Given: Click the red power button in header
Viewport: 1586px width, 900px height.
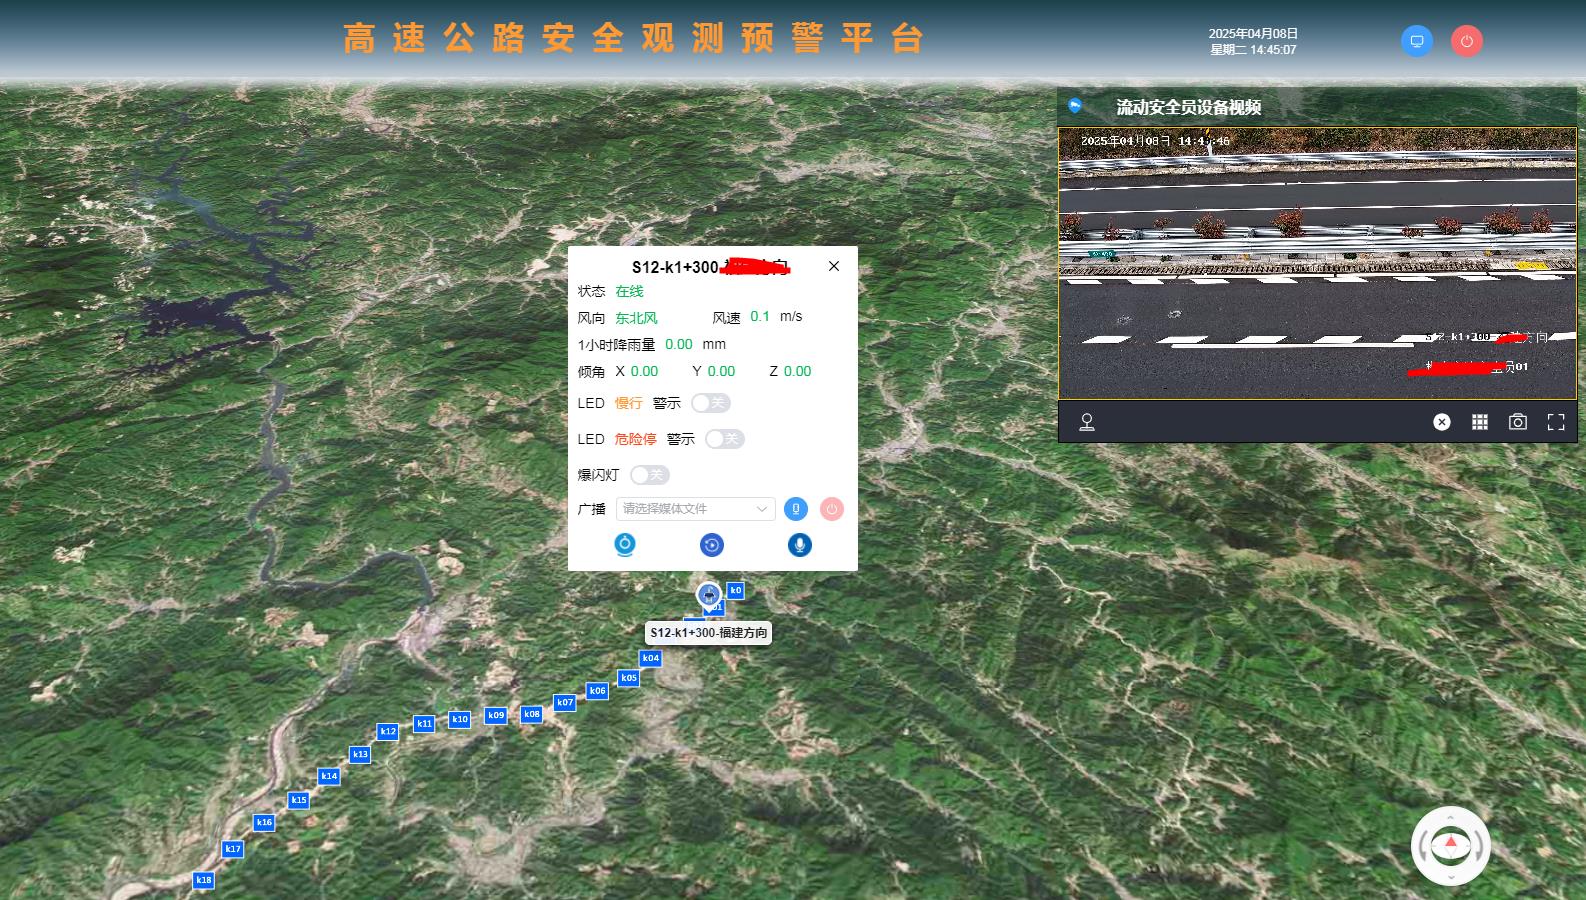Looking at the screenshot, I should pyautogui.click(x=1466, y=41).
